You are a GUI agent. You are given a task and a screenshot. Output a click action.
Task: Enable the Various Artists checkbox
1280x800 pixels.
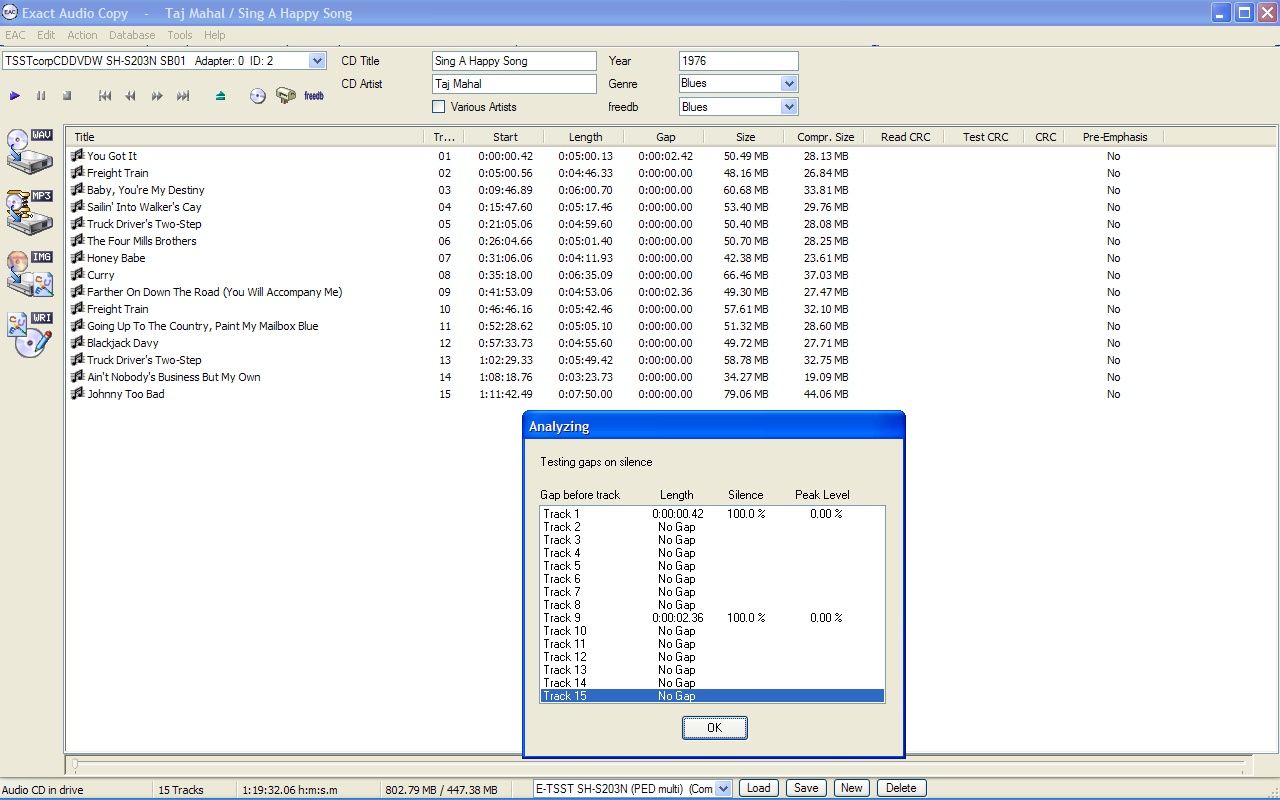click(x=438, y=107)
